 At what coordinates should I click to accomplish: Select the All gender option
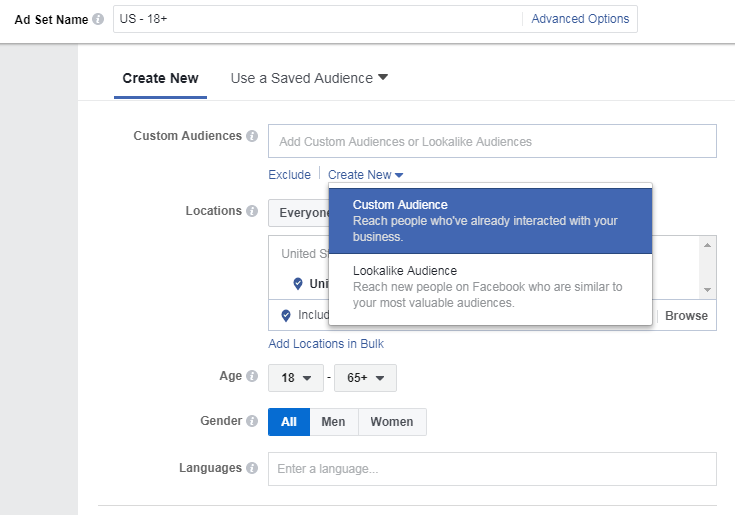(x=289, y=422)
